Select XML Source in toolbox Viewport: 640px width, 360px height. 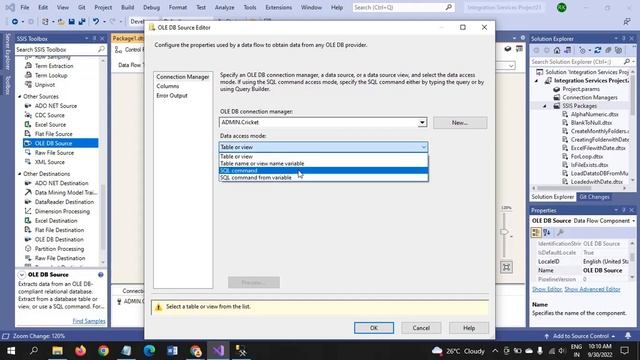(x=50, y=162)
